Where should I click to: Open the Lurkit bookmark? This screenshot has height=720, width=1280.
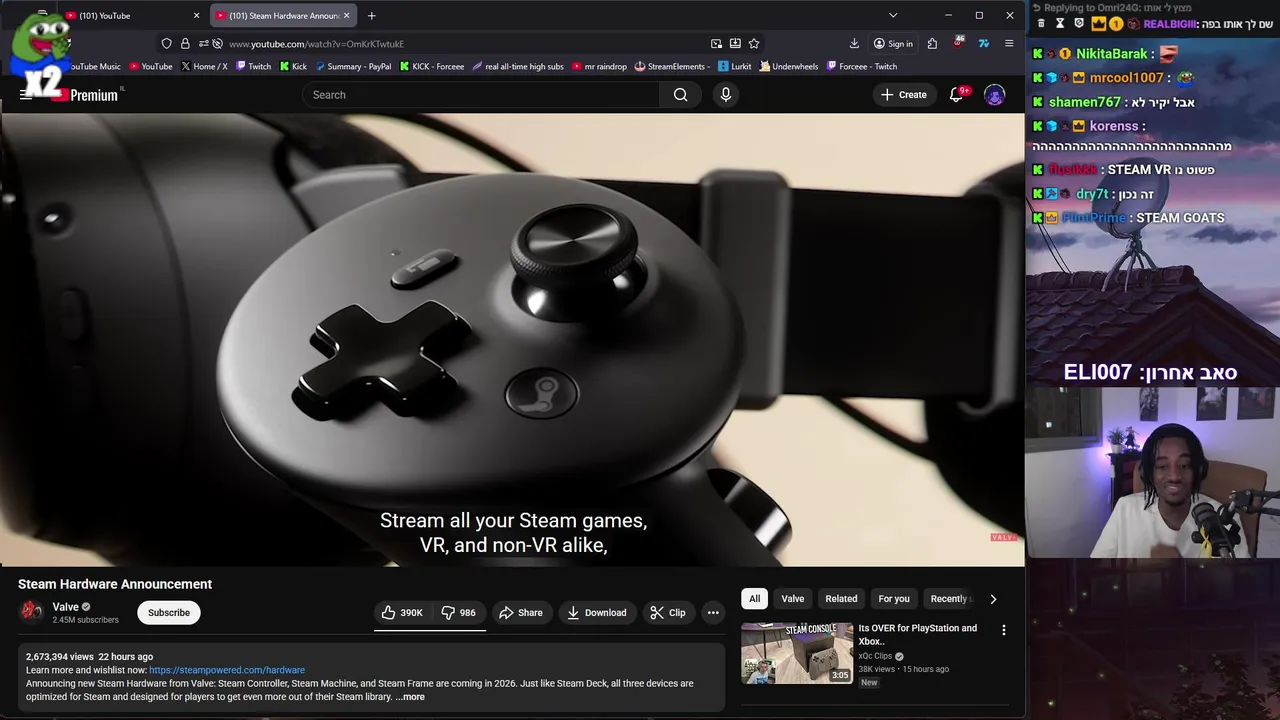(x=735, y=67)
